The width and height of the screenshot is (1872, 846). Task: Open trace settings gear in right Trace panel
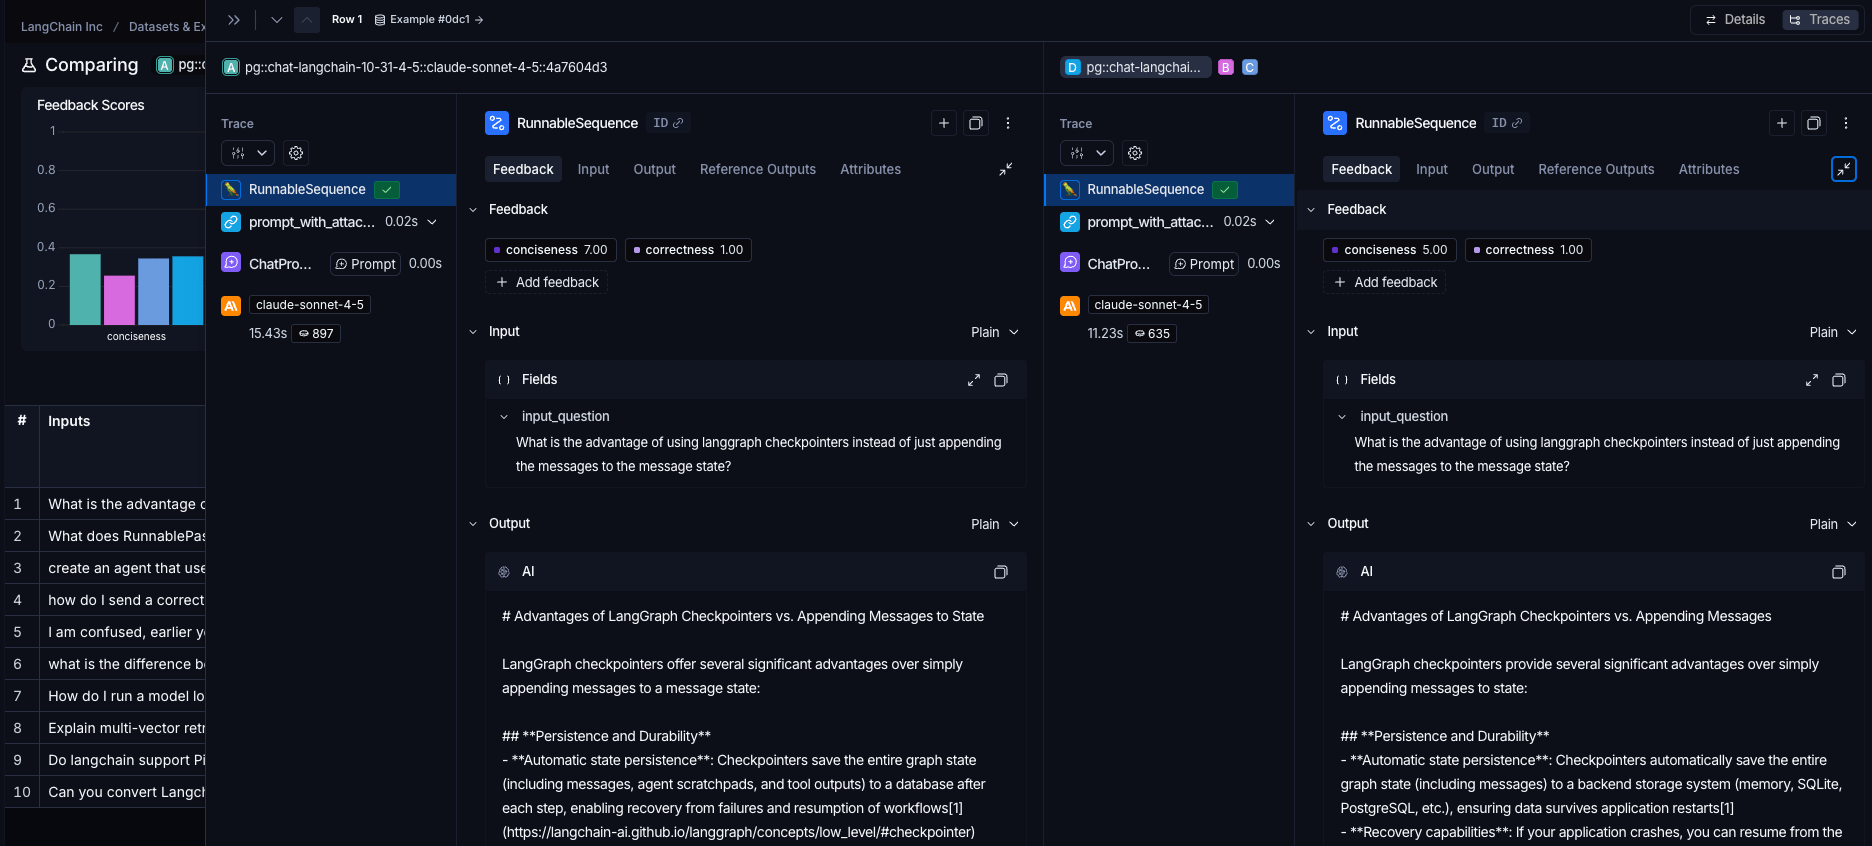1135,153
